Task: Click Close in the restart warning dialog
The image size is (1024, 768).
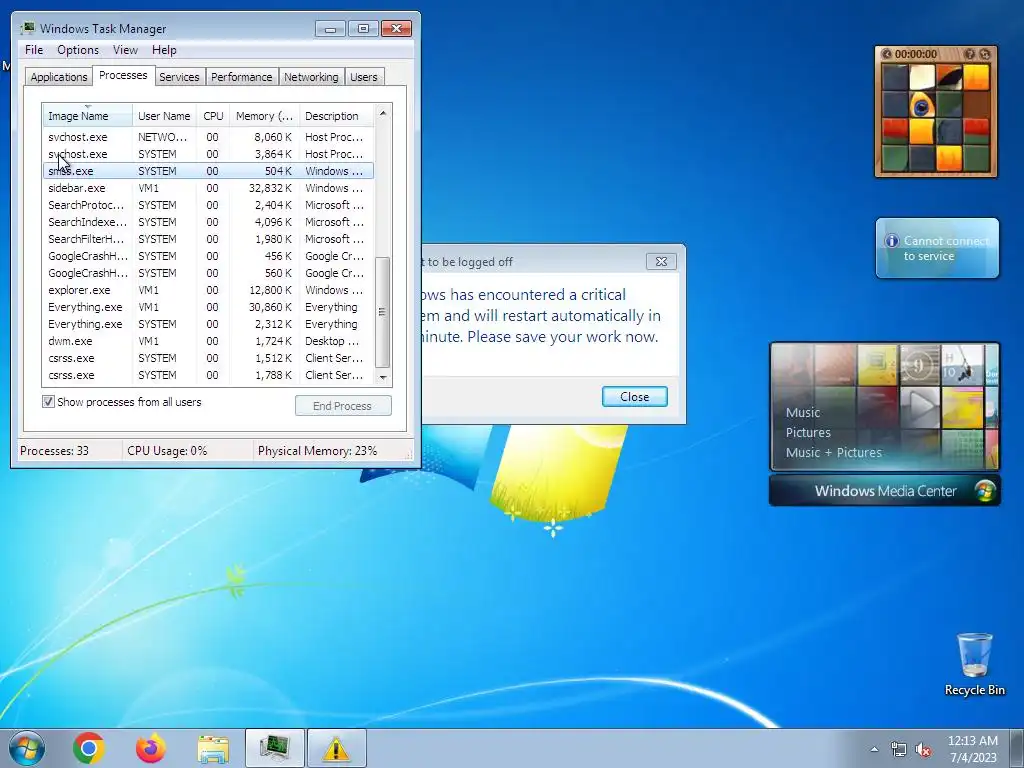Action: 634,396
